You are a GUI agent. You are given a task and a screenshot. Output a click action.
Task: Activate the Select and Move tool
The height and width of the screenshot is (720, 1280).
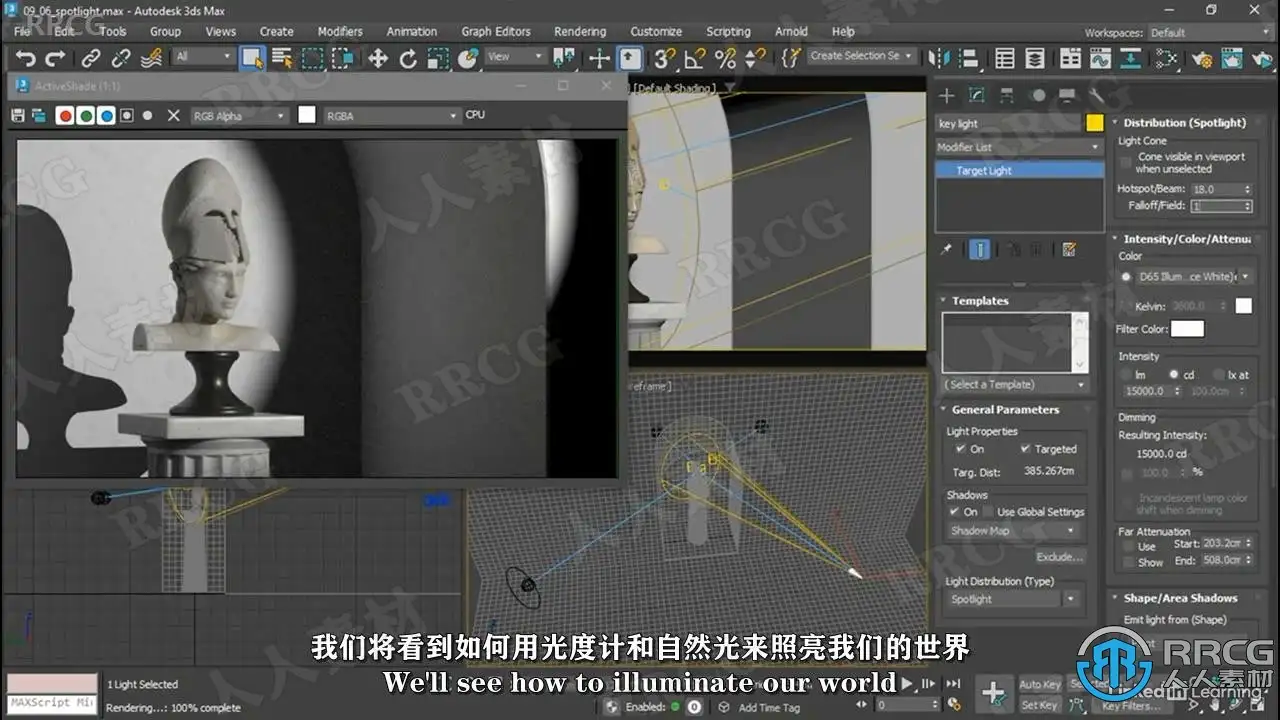tap(378, 58)
